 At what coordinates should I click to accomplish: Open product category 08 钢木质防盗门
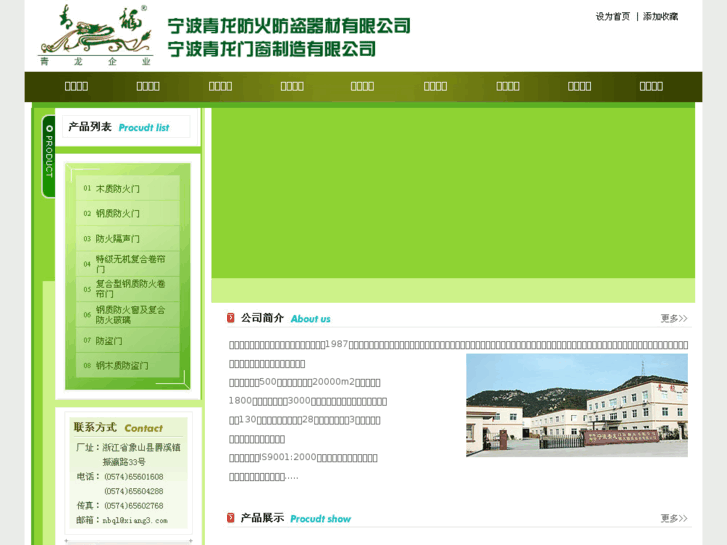(128, 365)
